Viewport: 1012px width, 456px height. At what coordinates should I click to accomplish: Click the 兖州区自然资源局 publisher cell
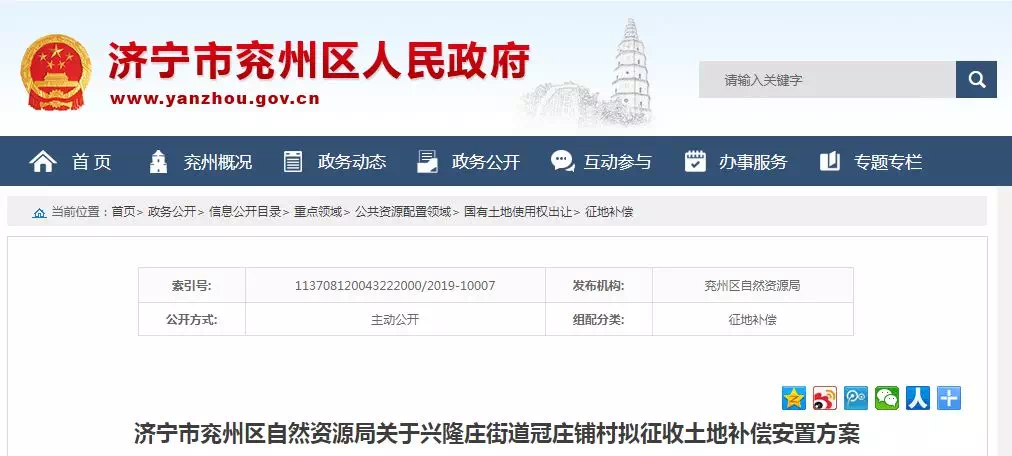pos(753,285)
